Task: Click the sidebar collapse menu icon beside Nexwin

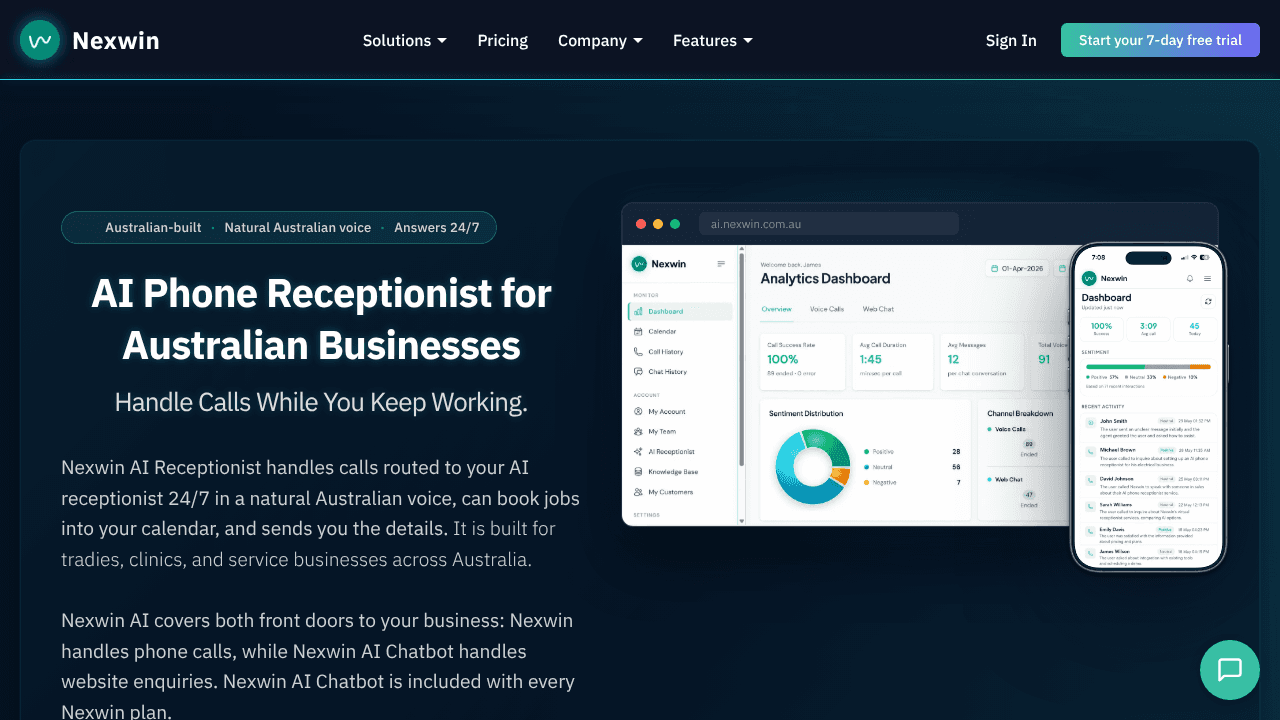Action: click(x=721, y=264)
